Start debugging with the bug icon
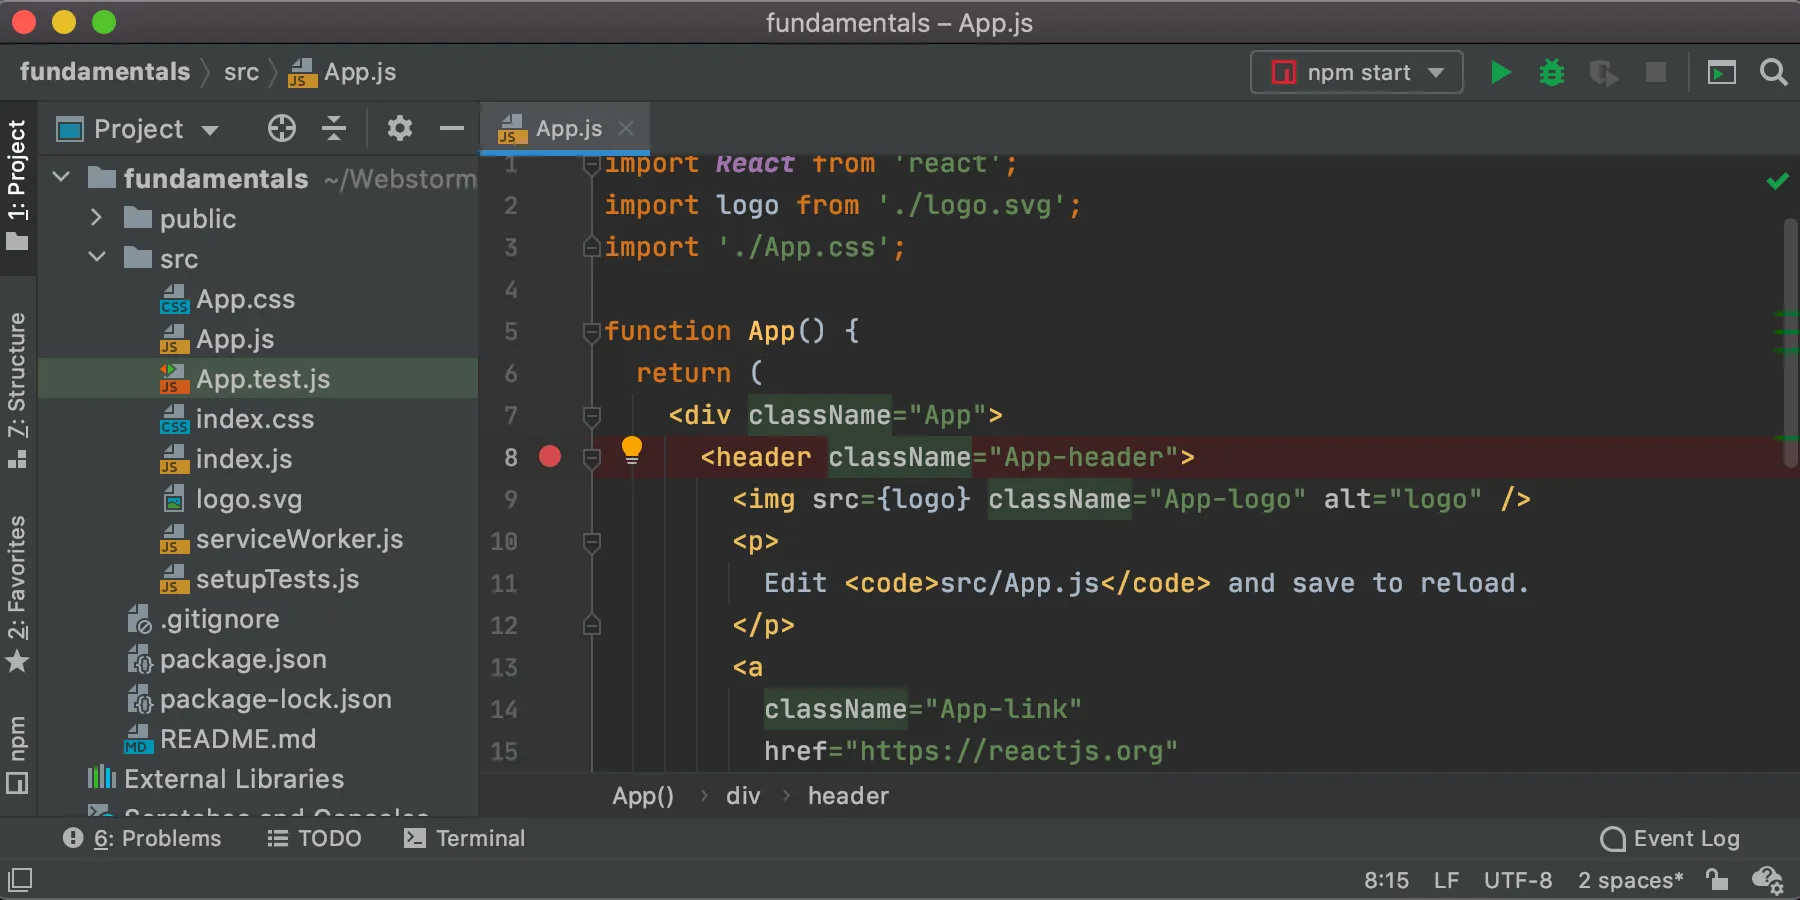1800x900 pixels. pos(1552,72)
